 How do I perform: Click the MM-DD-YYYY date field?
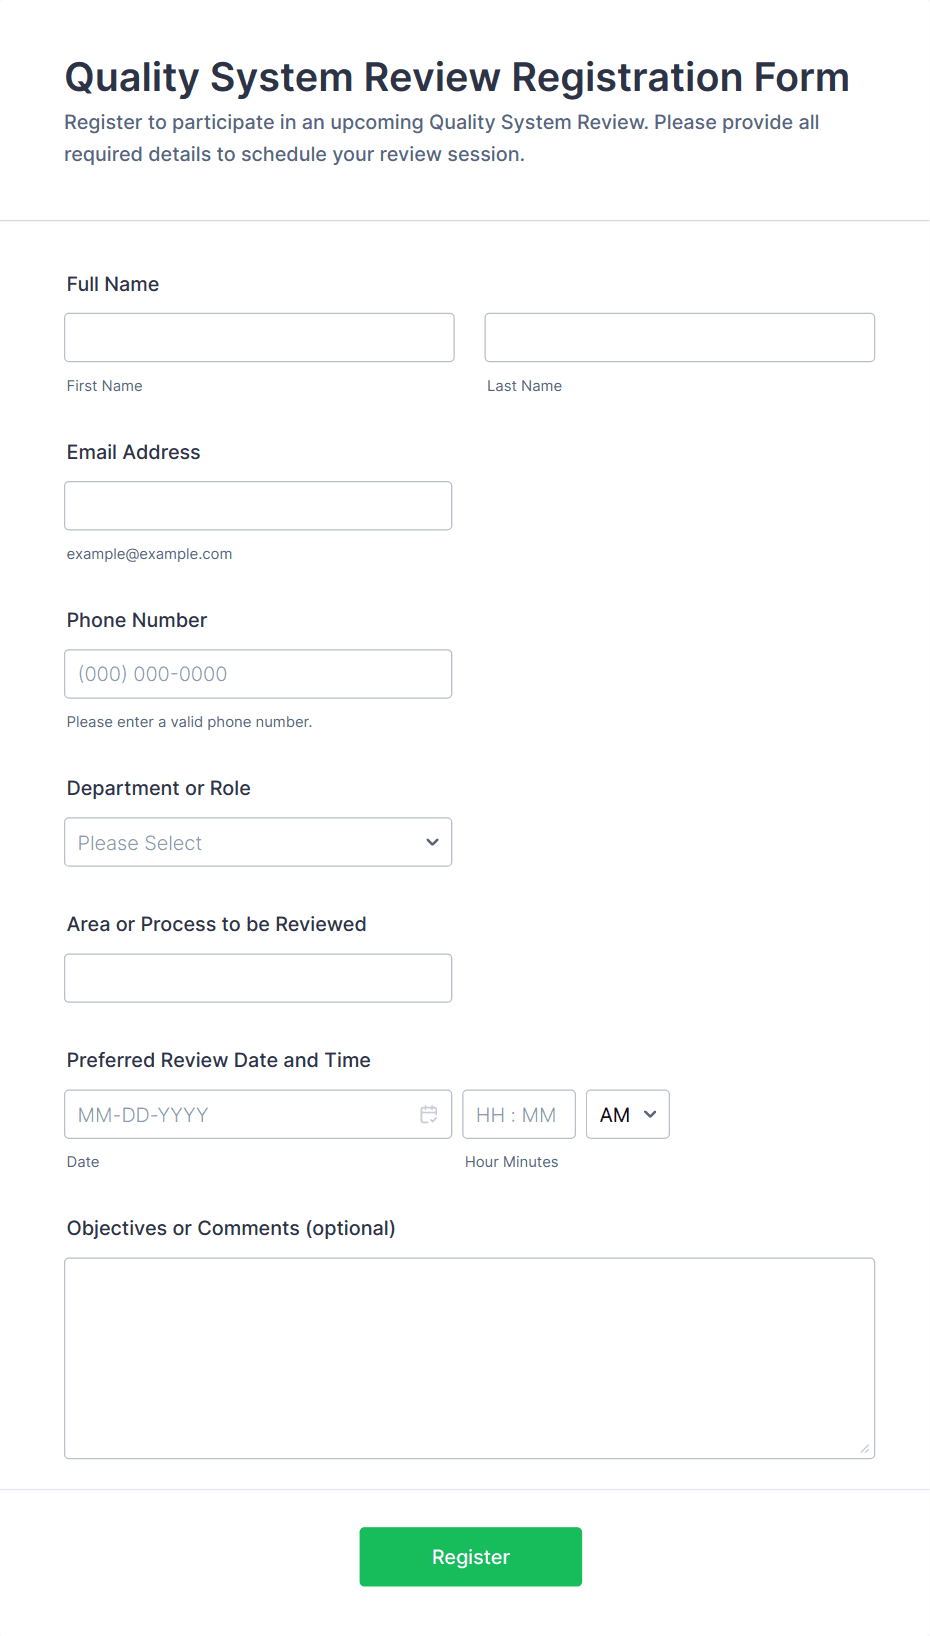[x=240, y=1114]
